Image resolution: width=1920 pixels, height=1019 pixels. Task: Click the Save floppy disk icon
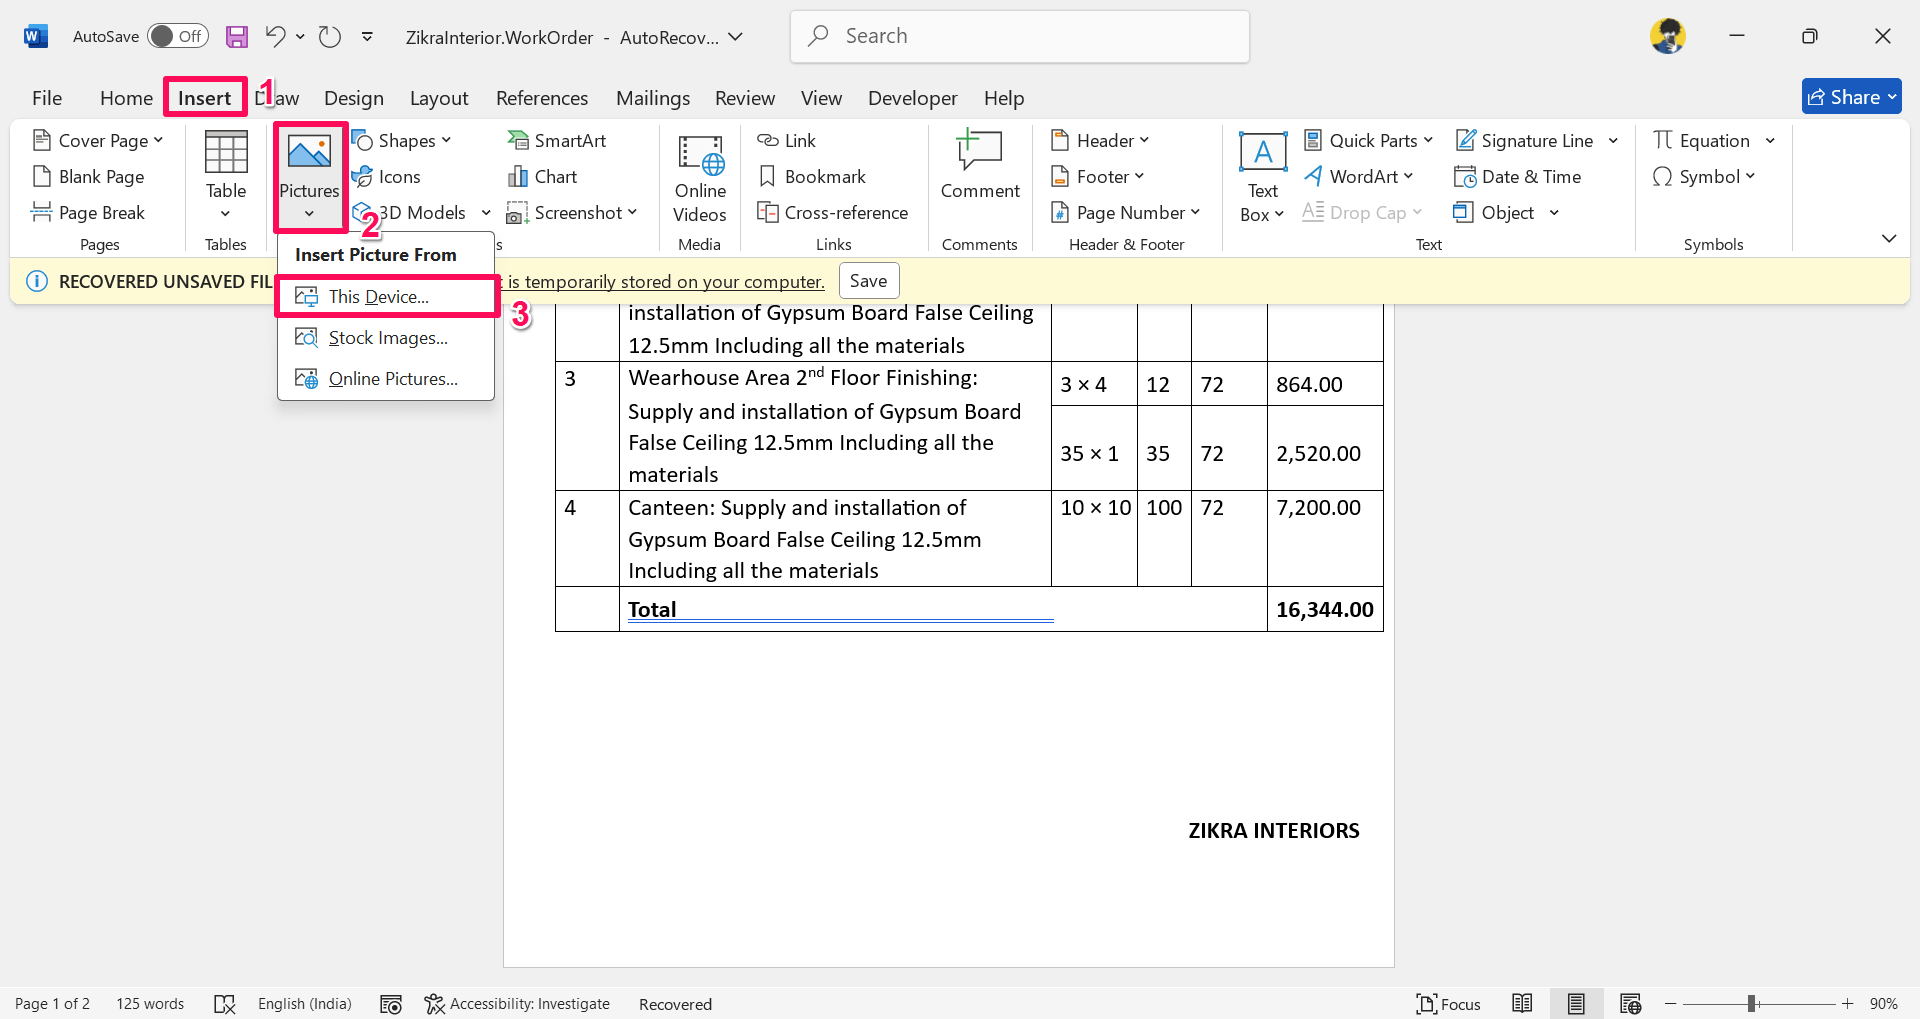pos(236,37)
